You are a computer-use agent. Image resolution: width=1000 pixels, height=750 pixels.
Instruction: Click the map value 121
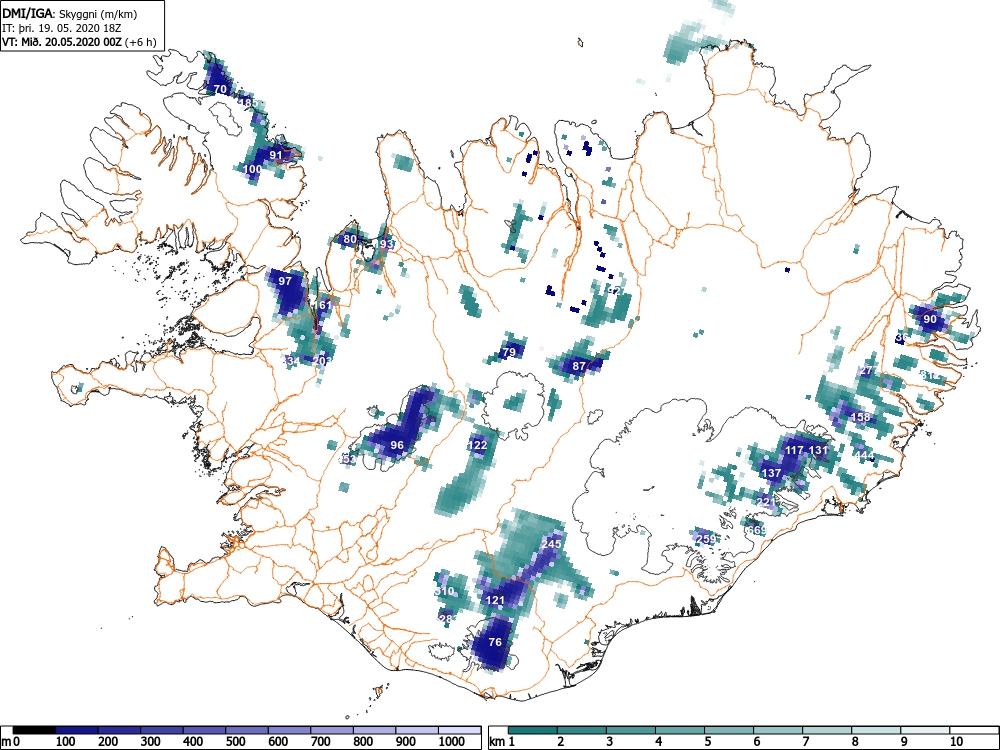click(x=495, y=600)
